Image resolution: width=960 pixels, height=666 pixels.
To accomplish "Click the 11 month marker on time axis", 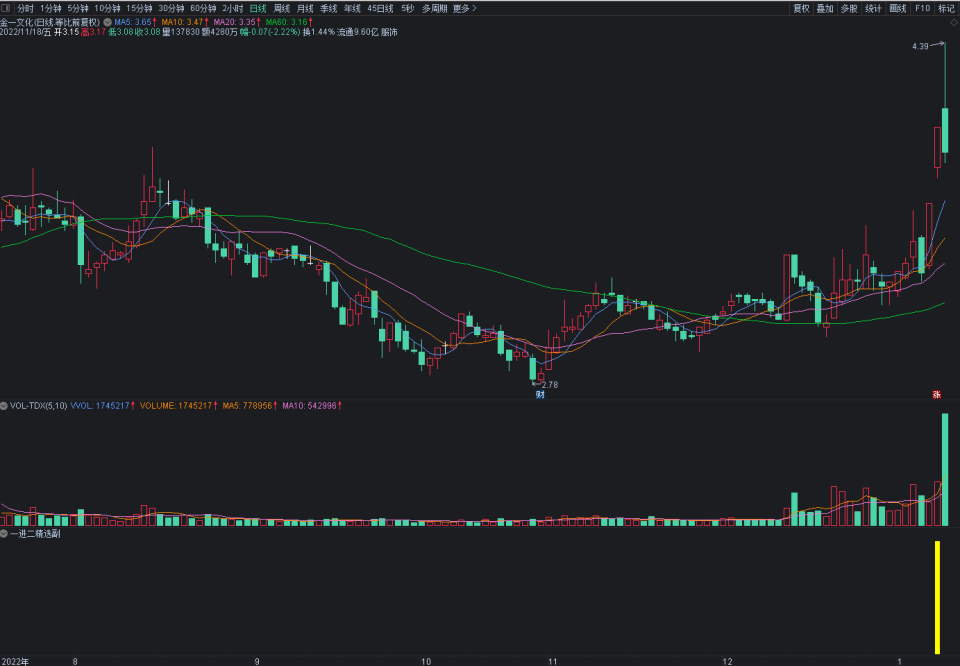I will click(x=553, y=662).
